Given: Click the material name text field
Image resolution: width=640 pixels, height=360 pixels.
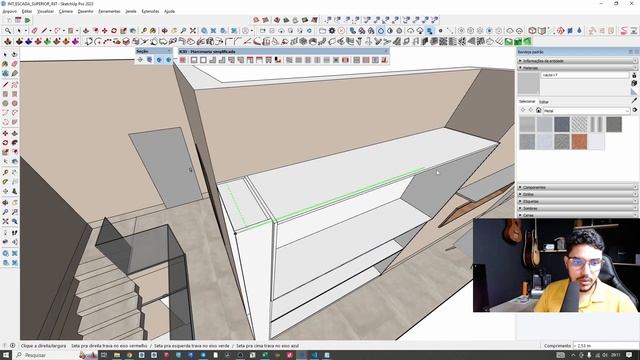Looking at the screenshot, I should 585,75.
